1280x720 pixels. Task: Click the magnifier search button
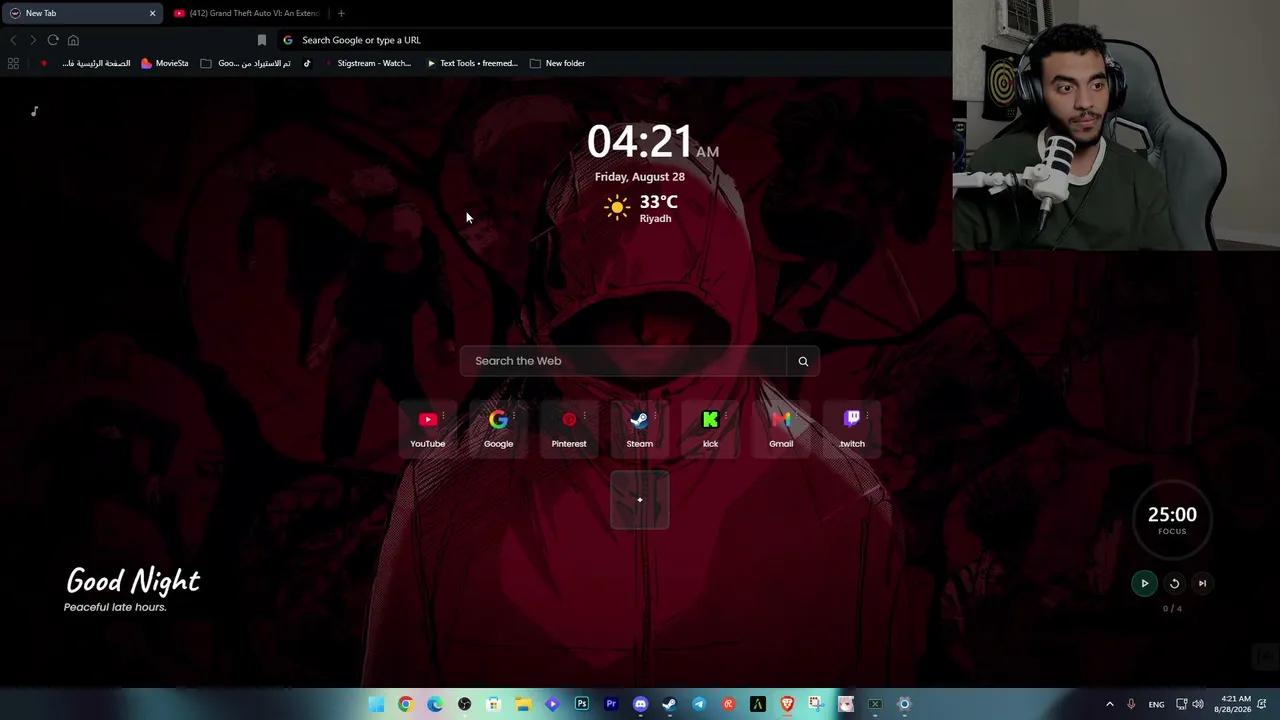803,361
